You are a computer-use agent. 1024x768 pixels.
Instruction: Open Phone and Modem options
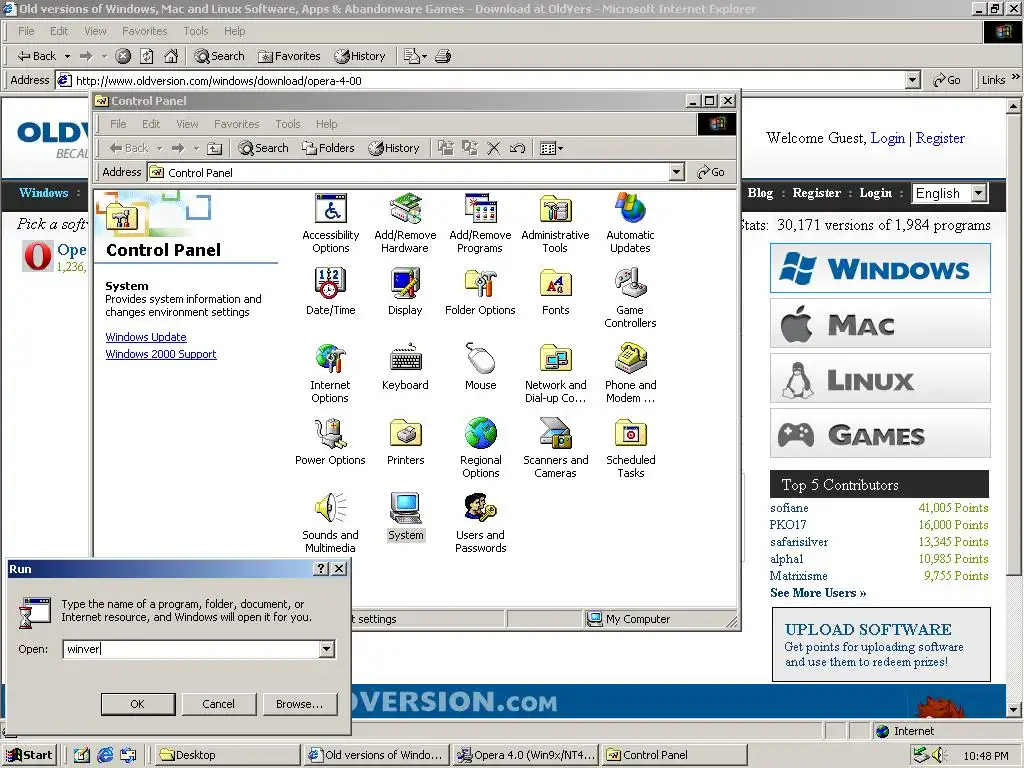[x=630, y=374]
